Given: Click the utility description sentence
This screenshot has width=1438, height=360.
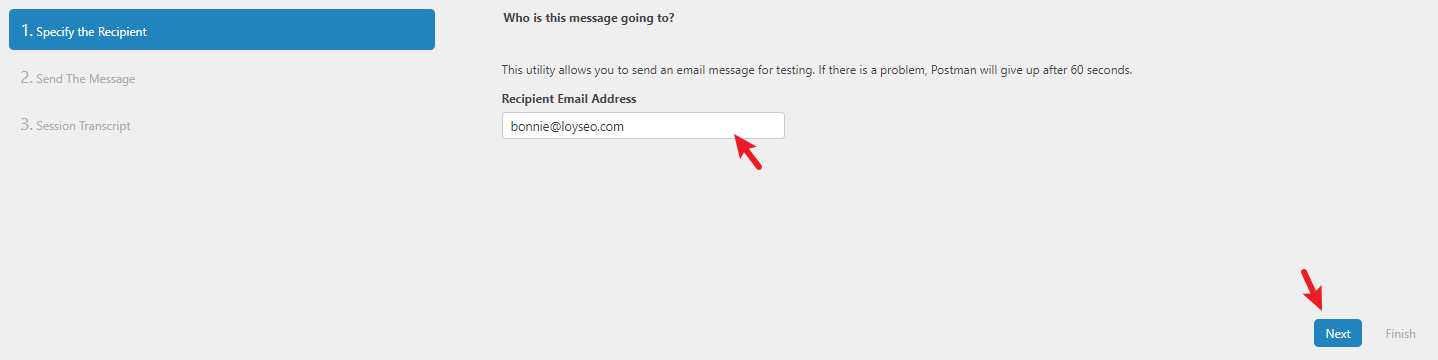Looking at the screenshot, I should tap(816, 70).
